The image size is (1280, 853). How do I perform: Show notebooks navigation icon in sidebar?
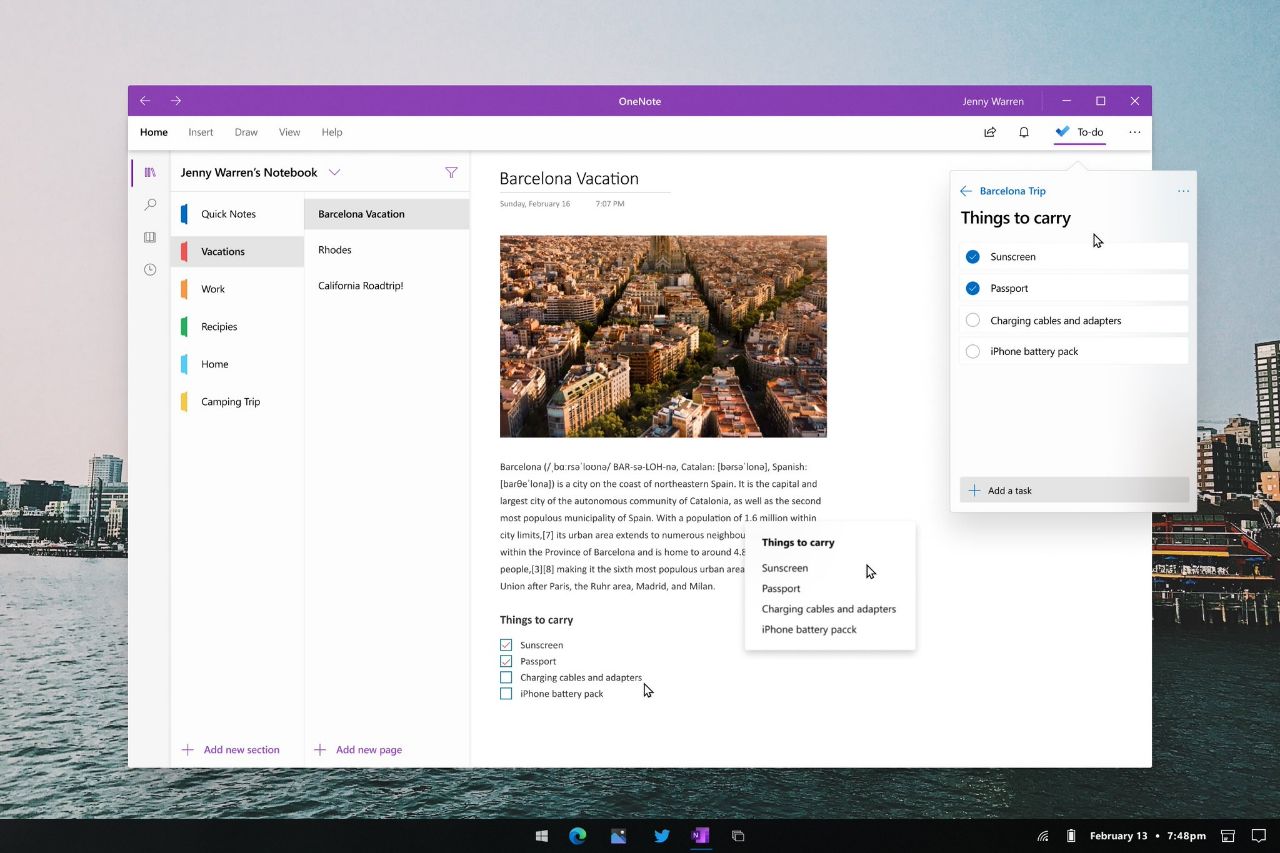(150, 172)
